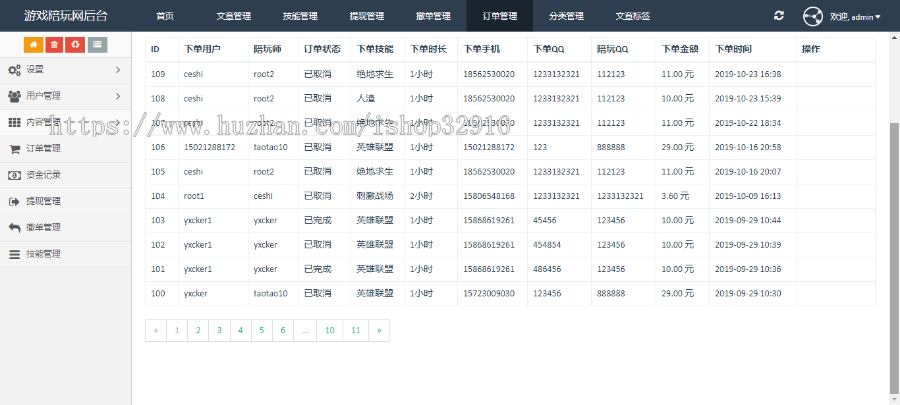Click the reply arrow icon for 撤单管理
This screenshot has width=900, height=405.
[x=14, y=228]
